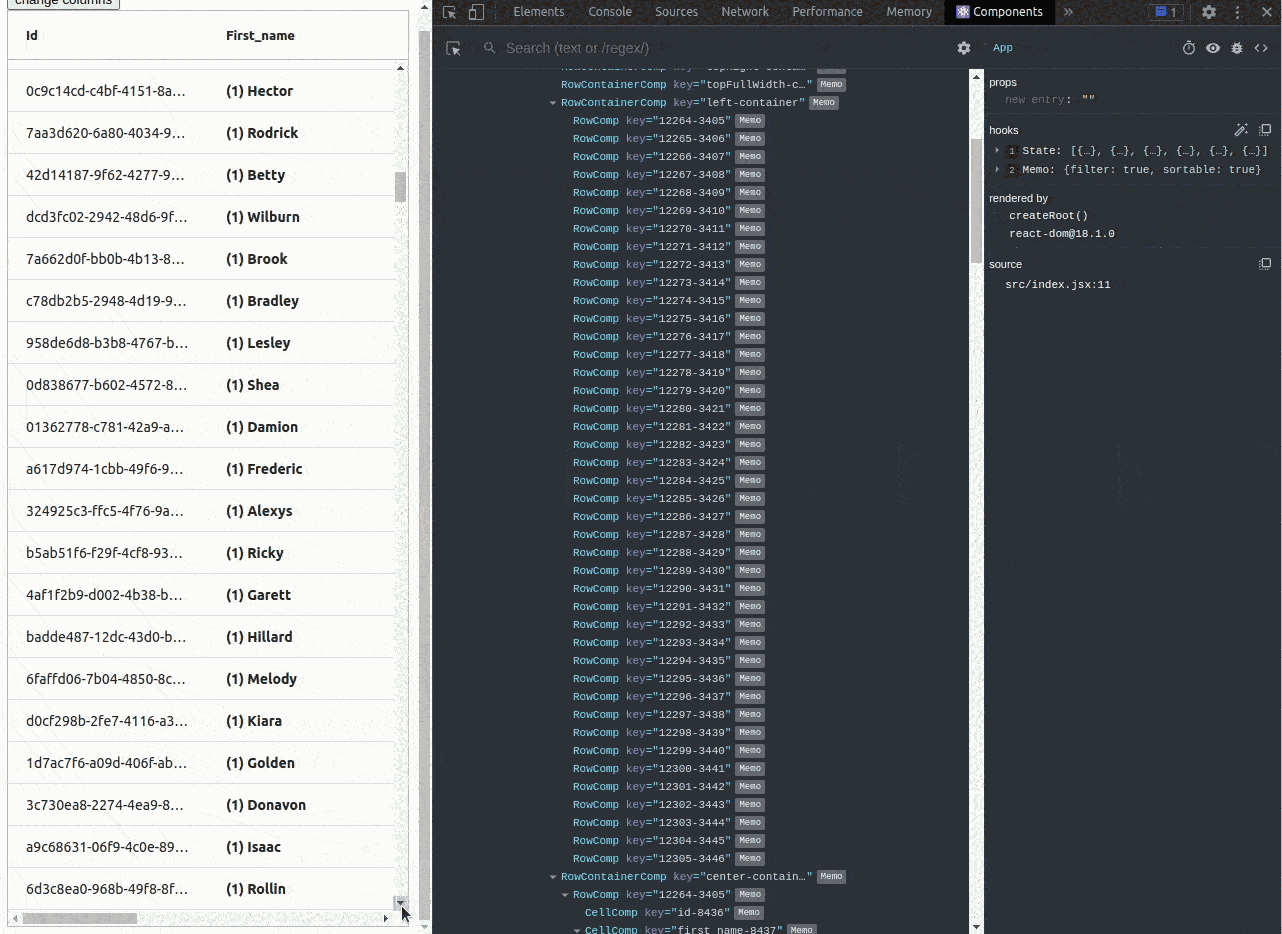Copy hooks to clipboard icon
Screen dimensions: 1282x934
click(1265, 130)
